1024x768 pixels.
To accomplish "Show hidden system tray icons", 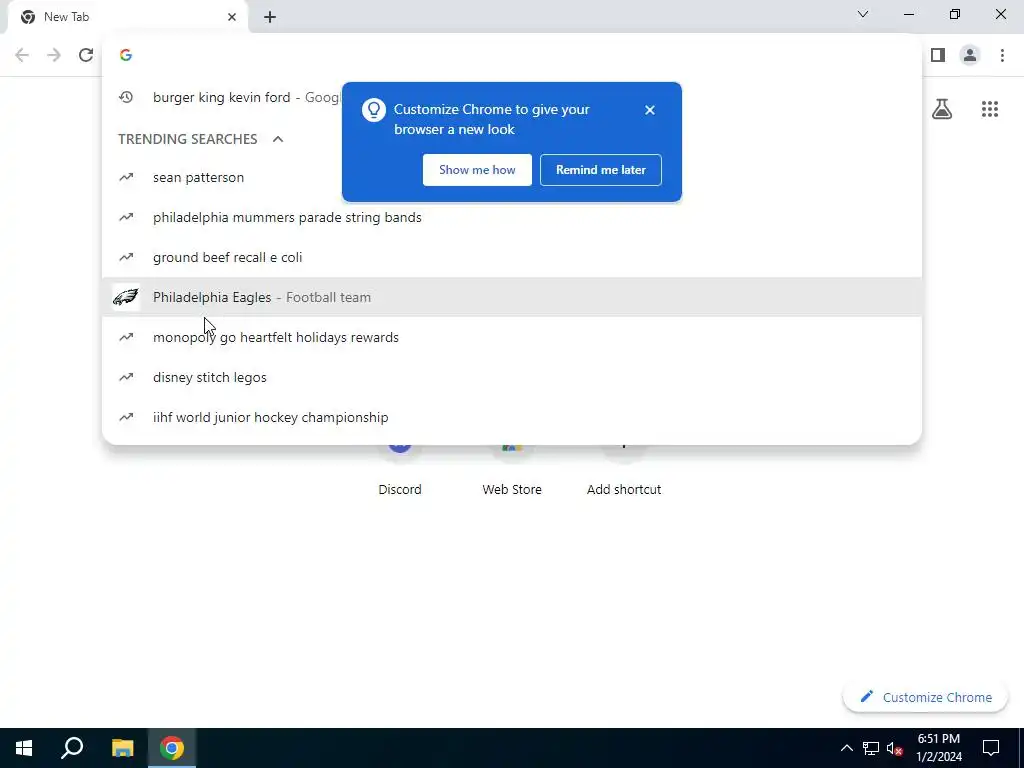I will click(x=846, y=748).
